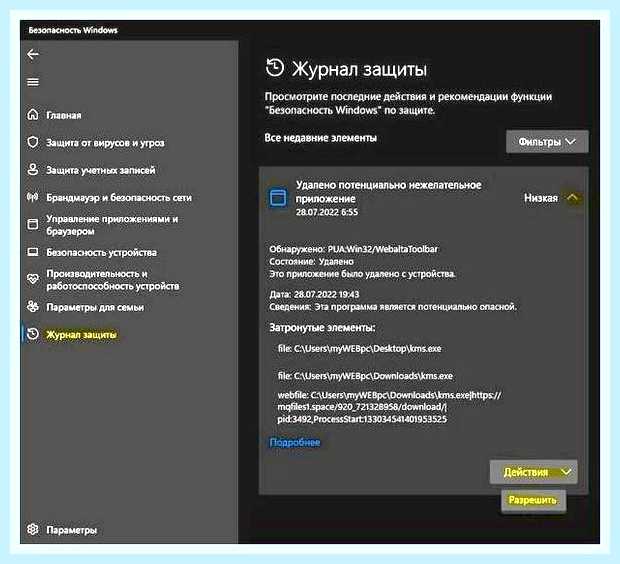Open the Действия dropdown button
This screenshot has height=564, width=620.
(533, 472)
